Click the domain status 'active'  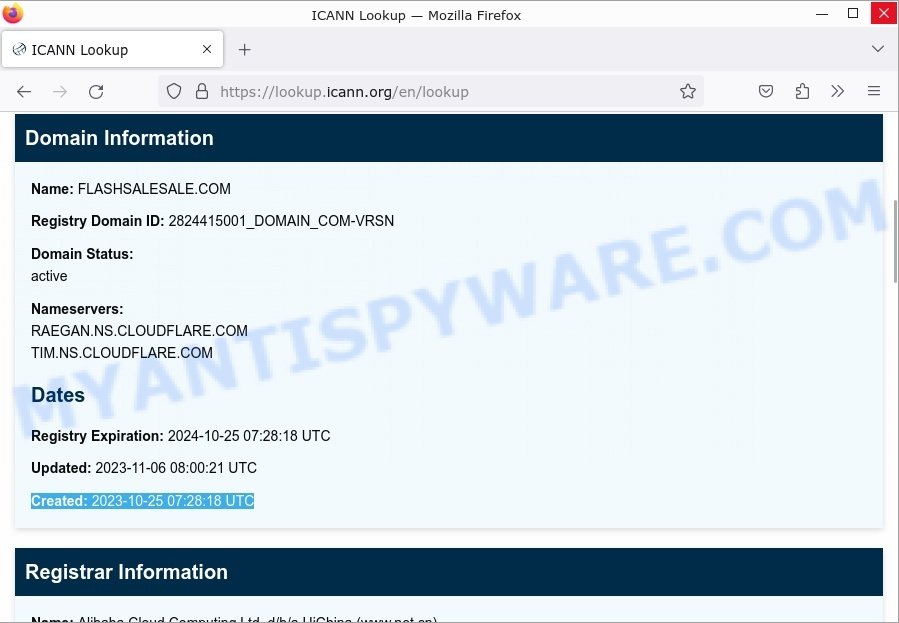coord(49,276)
